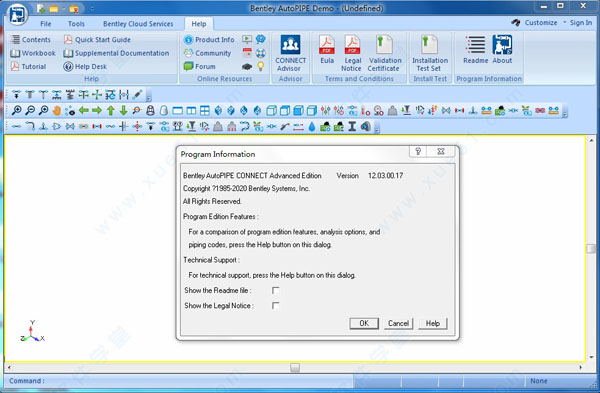
Task: Click the green up arrow icon
Action: 111,111
